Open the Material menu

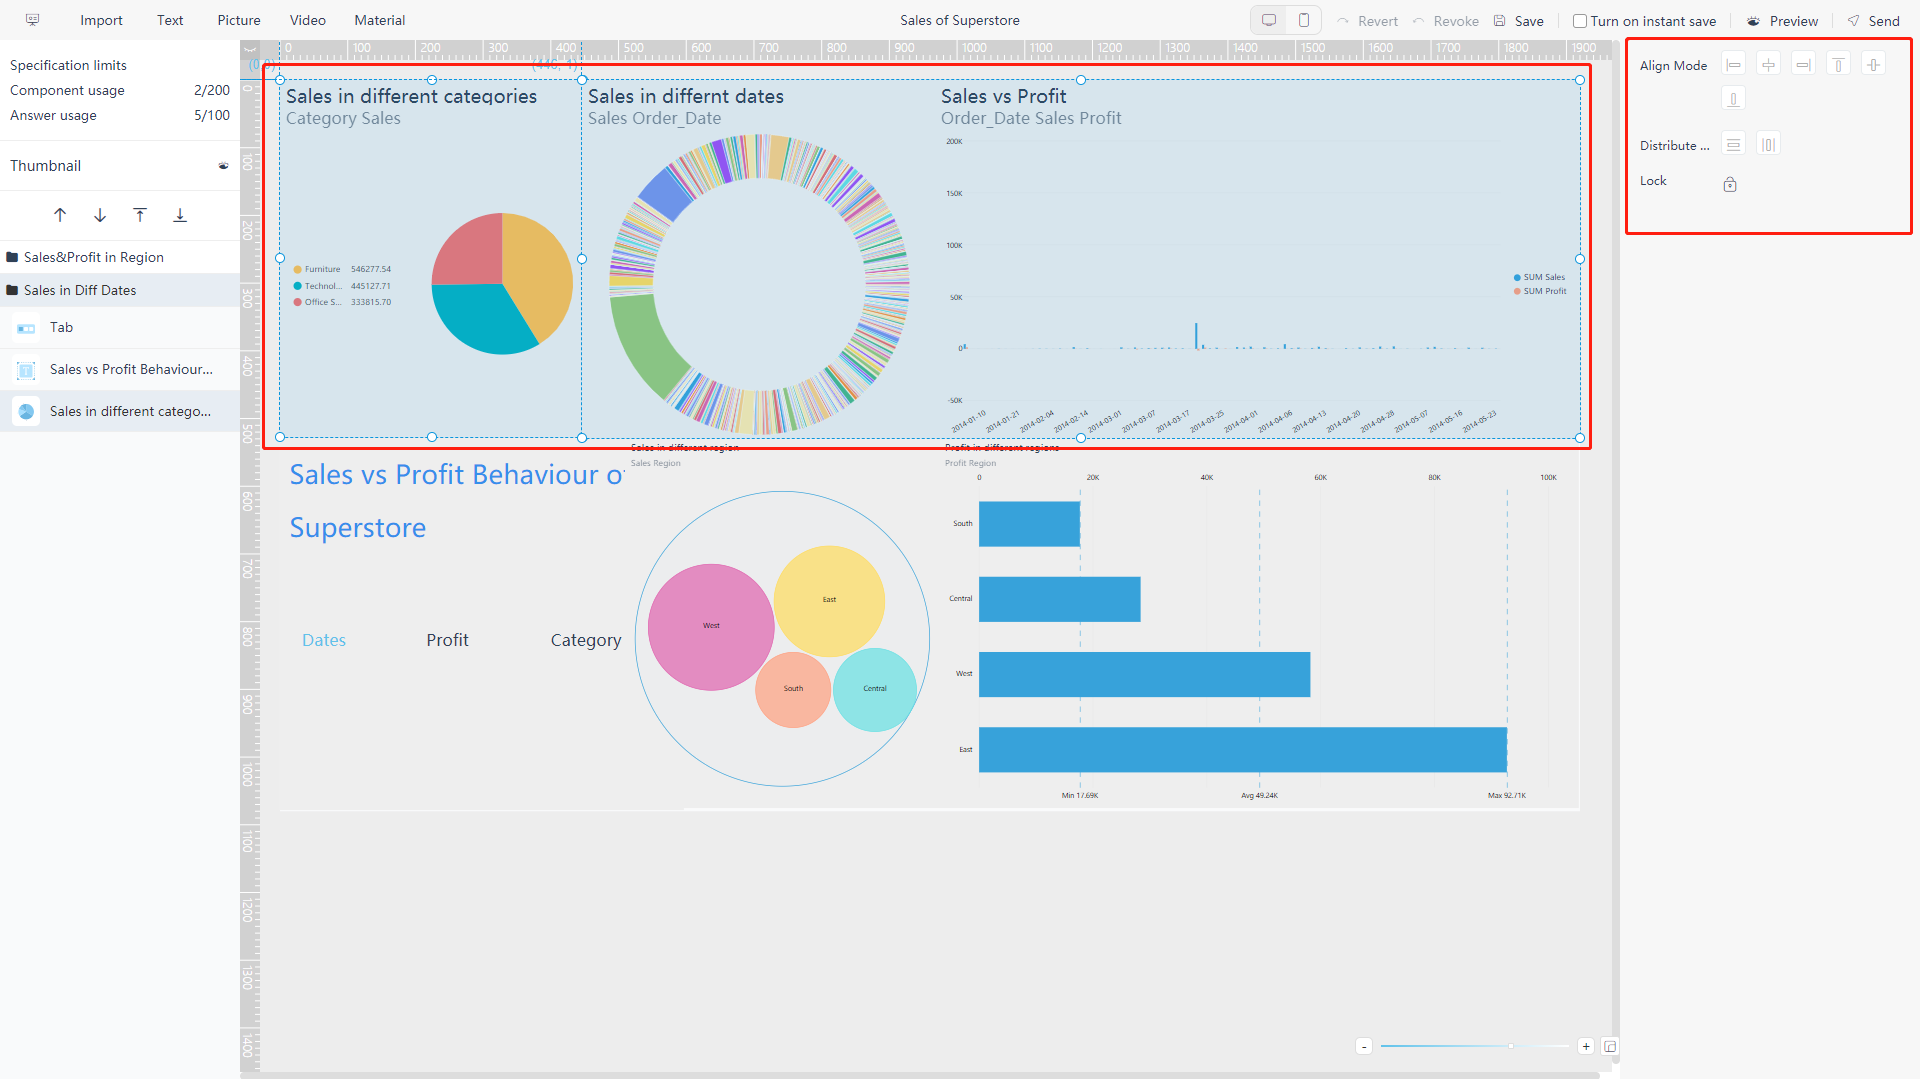(x=380, y=20)
